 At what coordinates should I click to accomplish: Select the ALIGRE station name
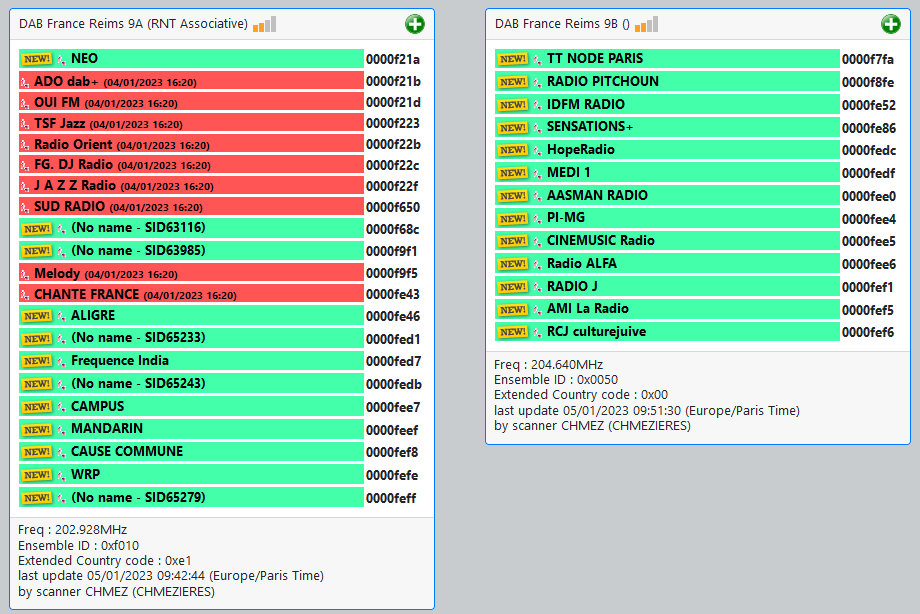tap(93, 316)
